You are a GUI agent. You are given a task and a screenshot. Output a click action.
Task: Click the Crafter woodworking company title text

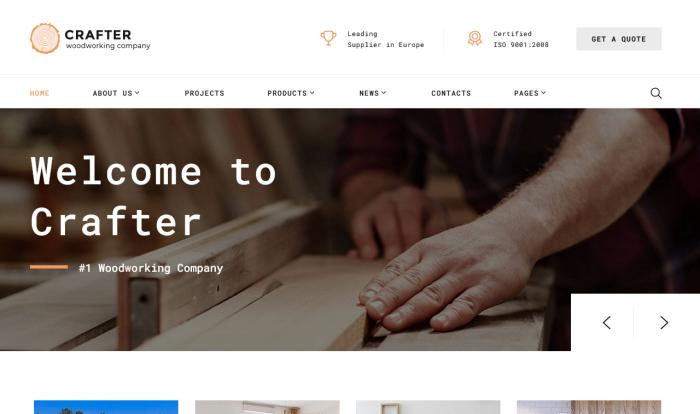[108, 39]
